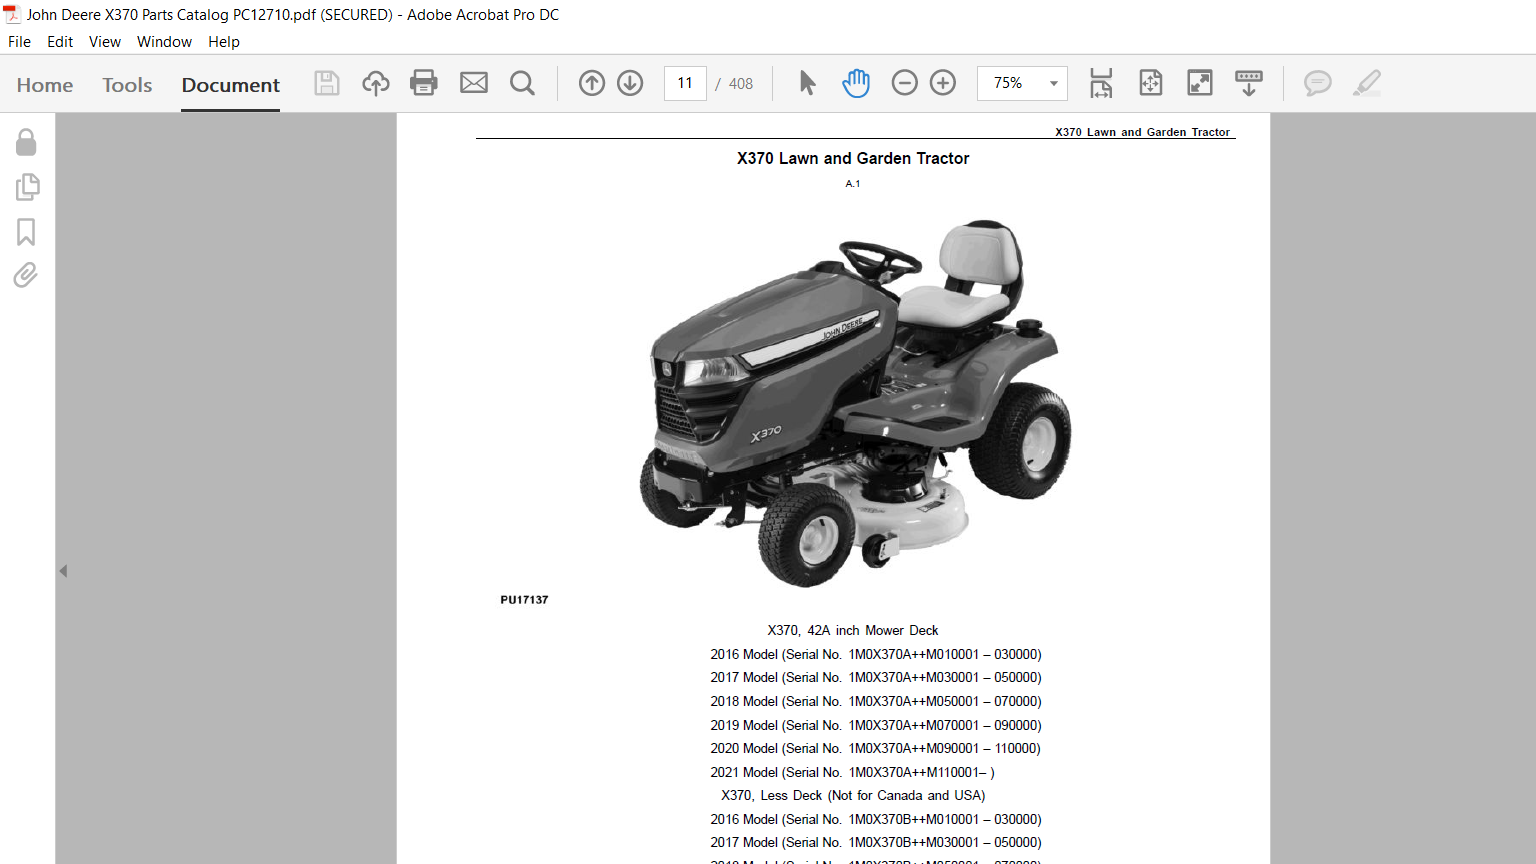Screen dimensions: 1536x864
Task: Expand the left navigation pane arrow
Action: (63, 571)
